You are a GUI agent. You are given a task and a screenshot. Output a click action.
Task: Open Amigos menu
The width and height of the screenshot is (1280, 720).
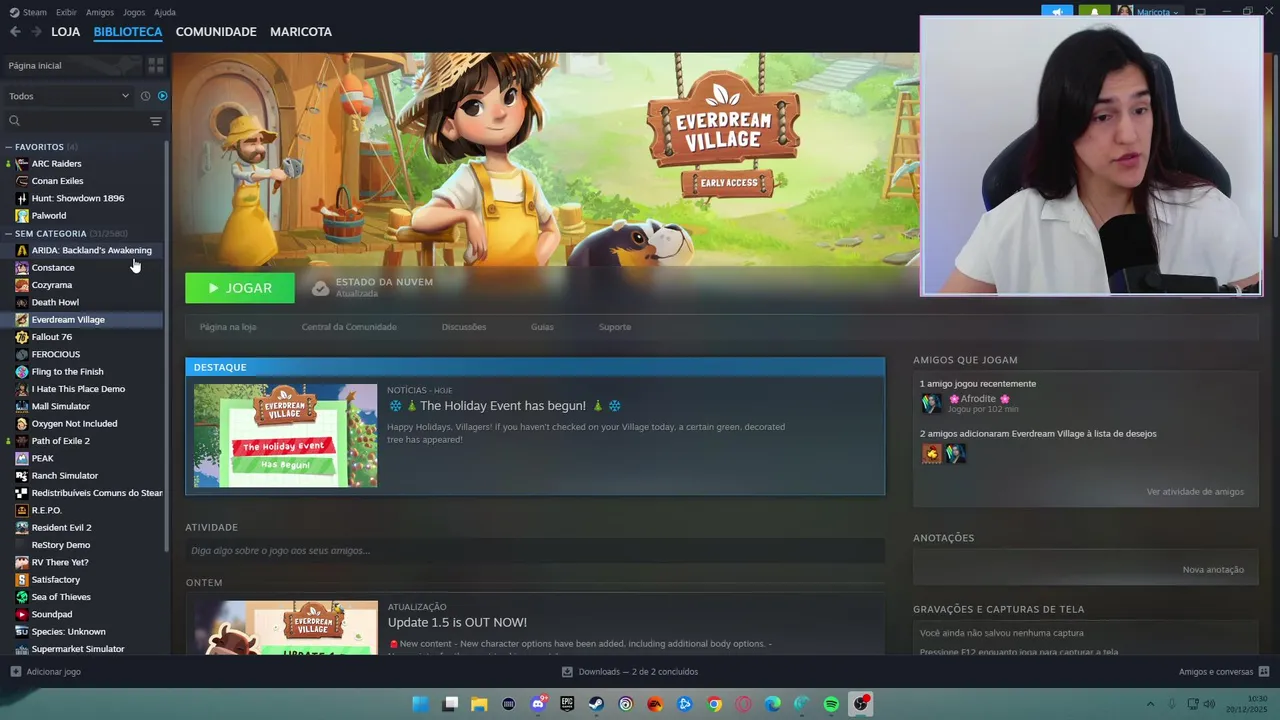tap(100, 12)
